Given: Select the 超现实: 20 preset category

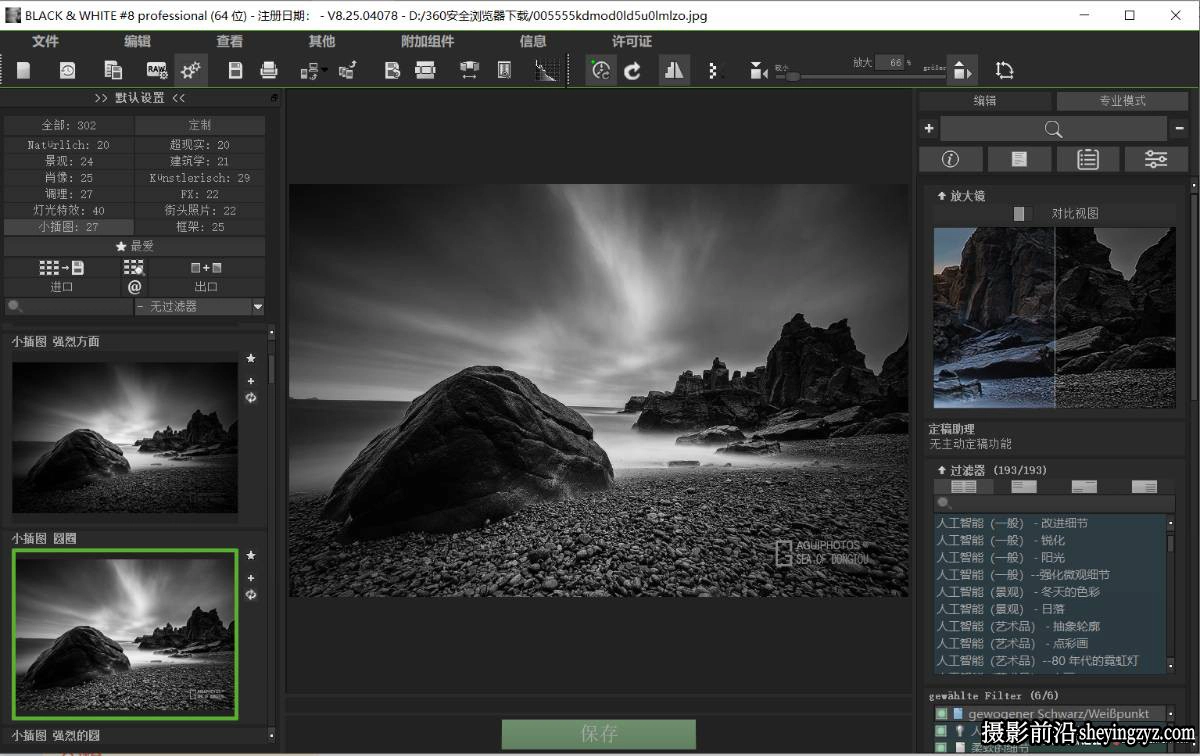Looking at the screenshot, I should click(x=200, y=145).
